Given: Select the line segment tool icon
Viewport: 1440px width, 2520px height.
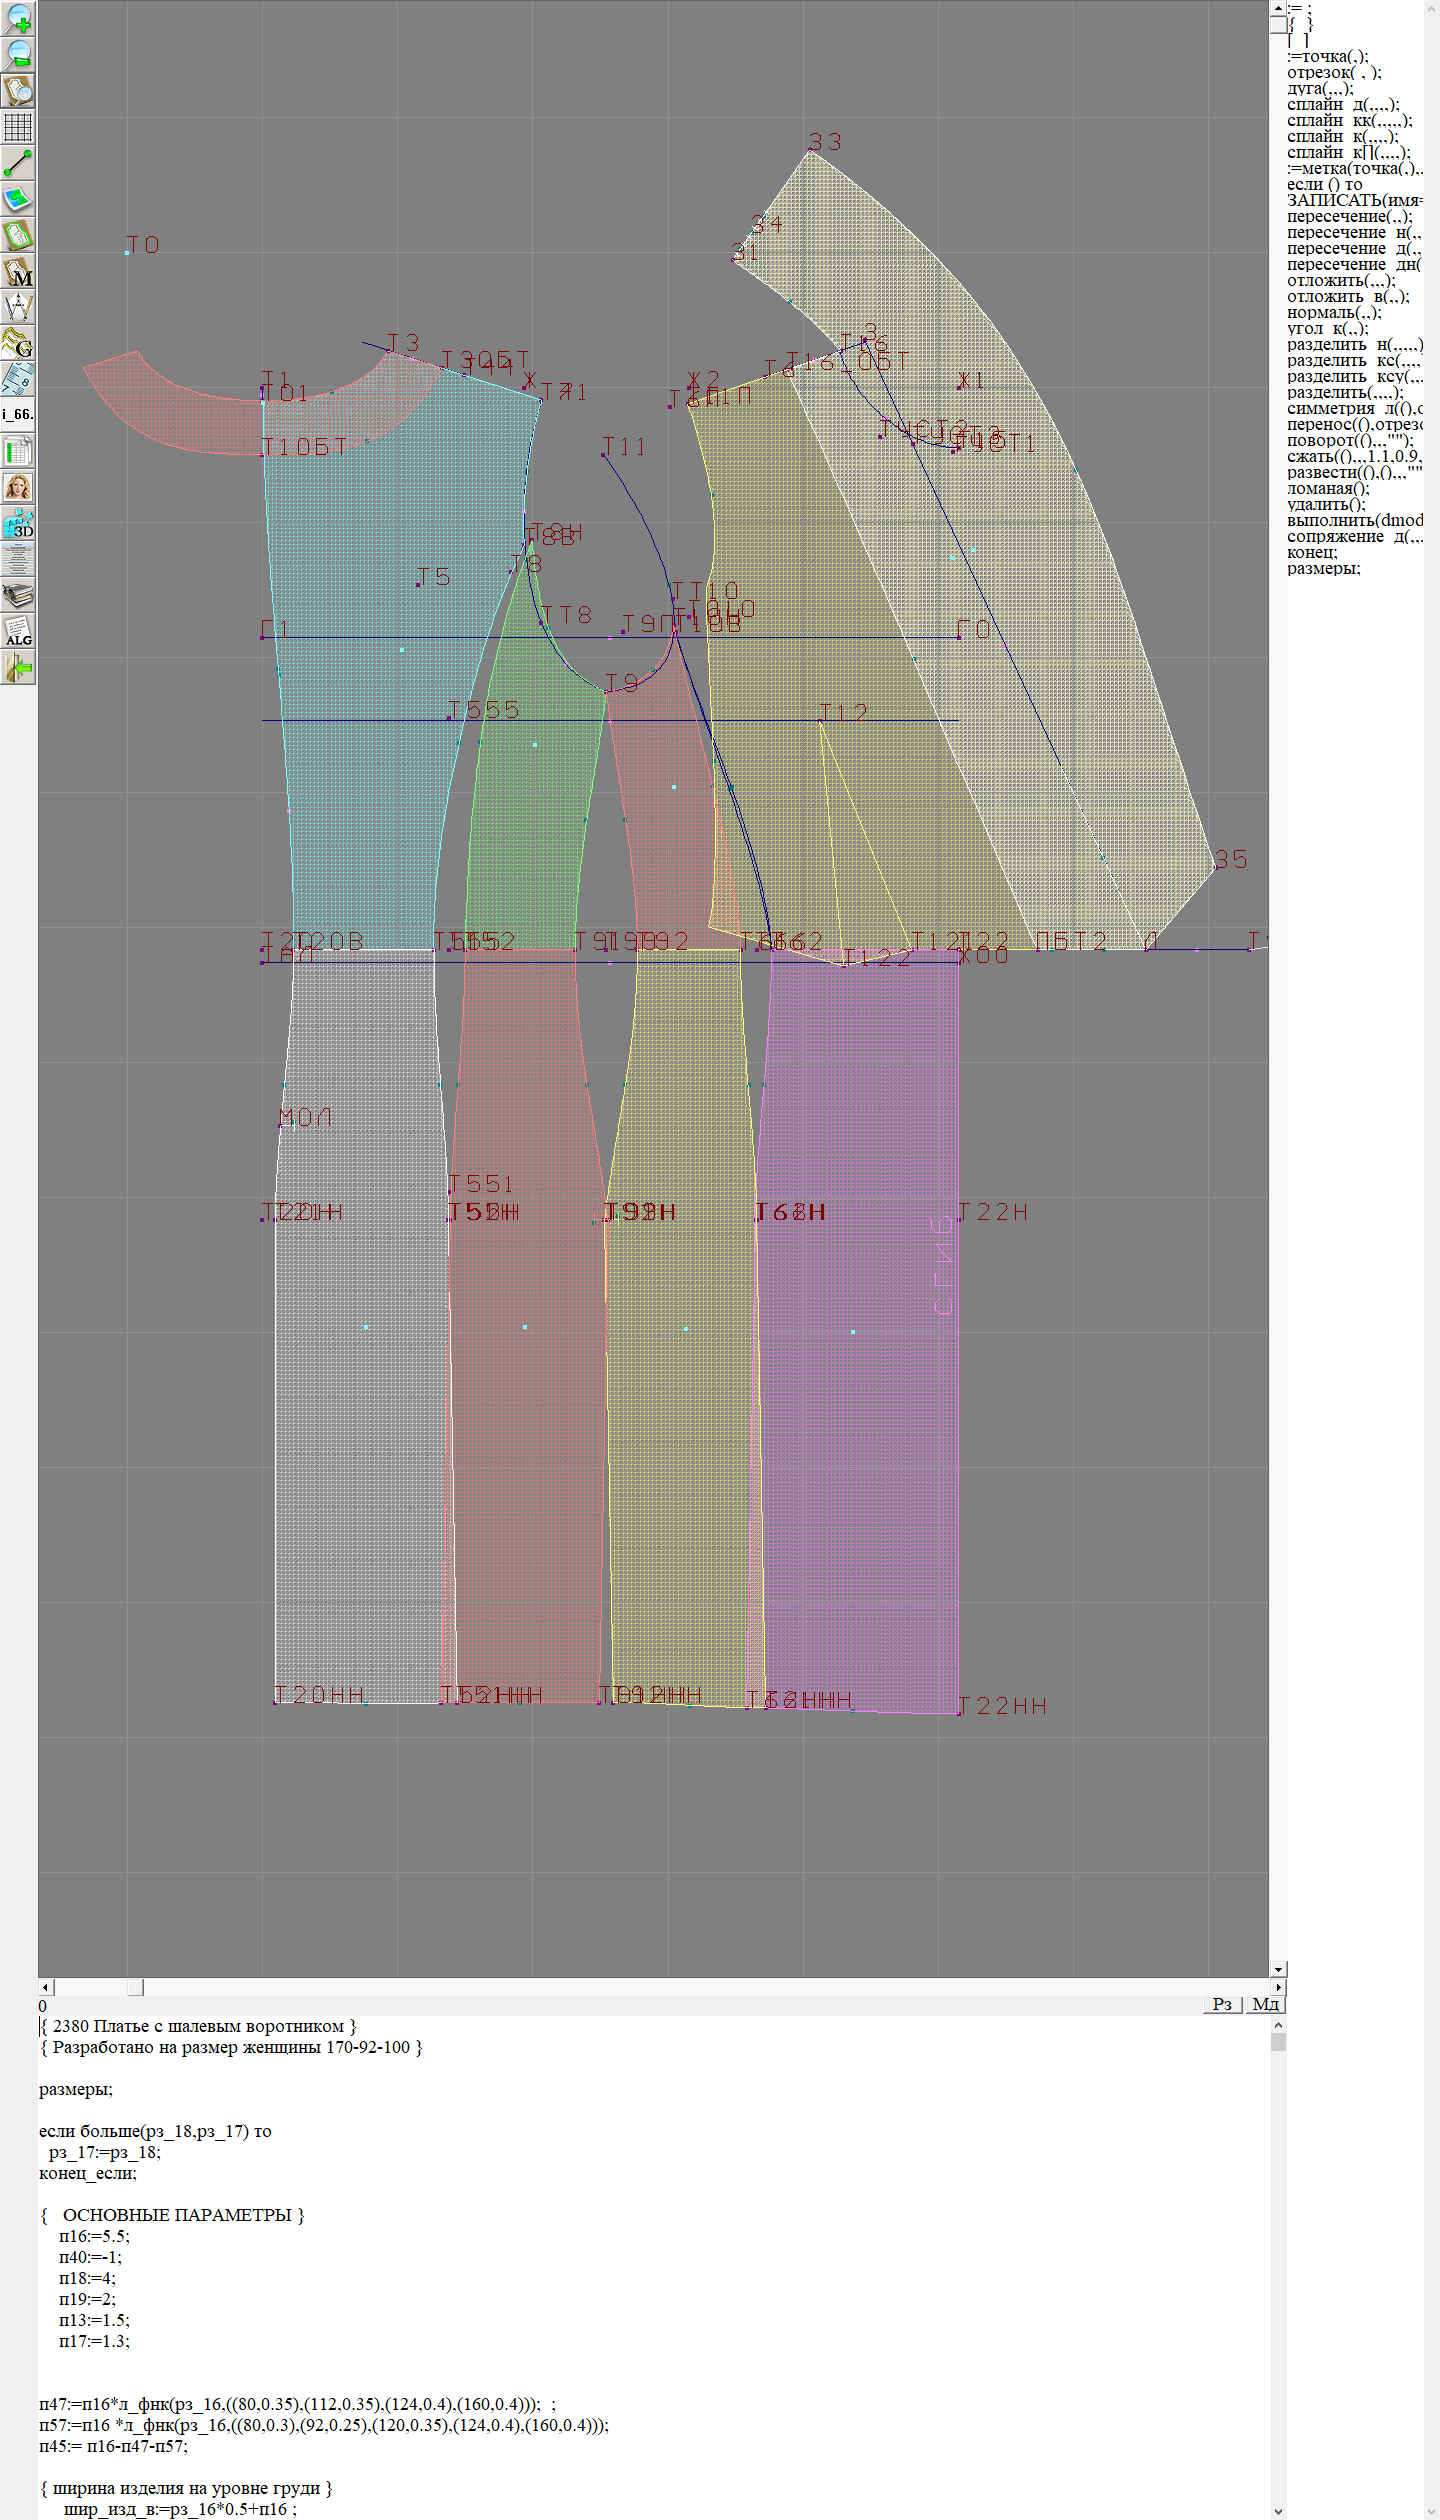Looking at the screenshot, I should coord(18,162).
